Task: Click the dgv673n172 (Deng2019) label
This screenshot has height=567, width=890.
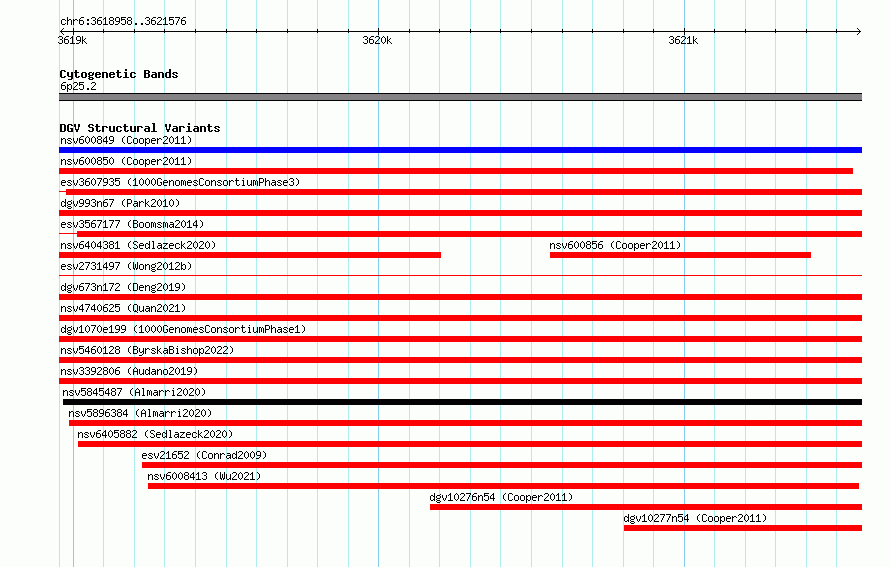Action: (123, 287)
